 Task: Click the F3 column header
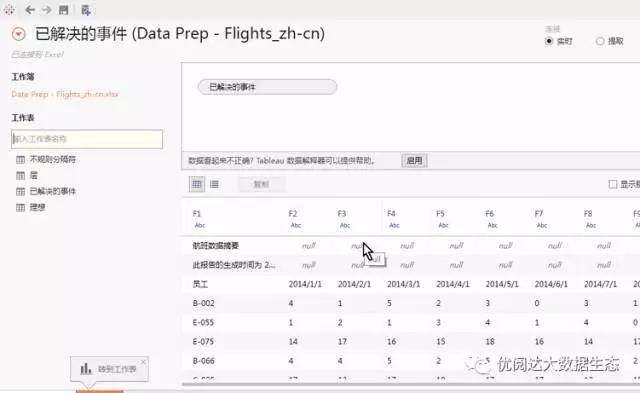(x=342, y=214)
